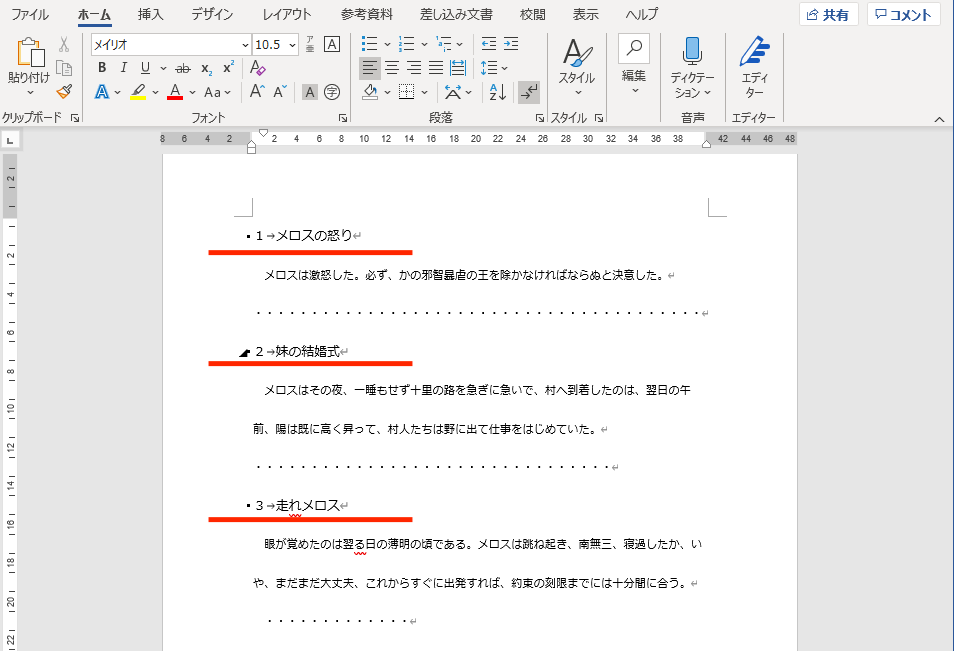The height and width of the screenshot is (651, 954).
Task: Open the font color dropdown arrow
Action: (x=192, y=92)
